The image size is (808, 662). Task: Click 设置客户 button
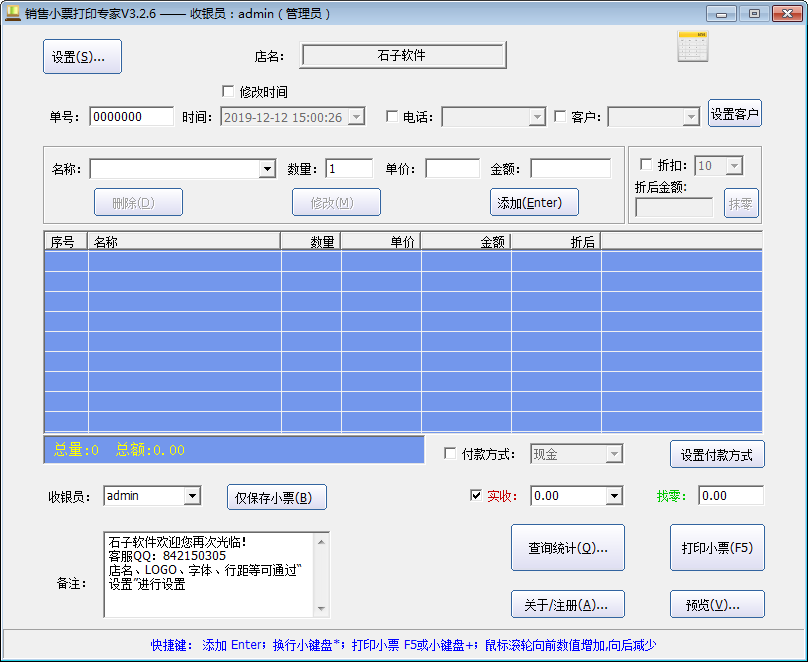[734, 113]
